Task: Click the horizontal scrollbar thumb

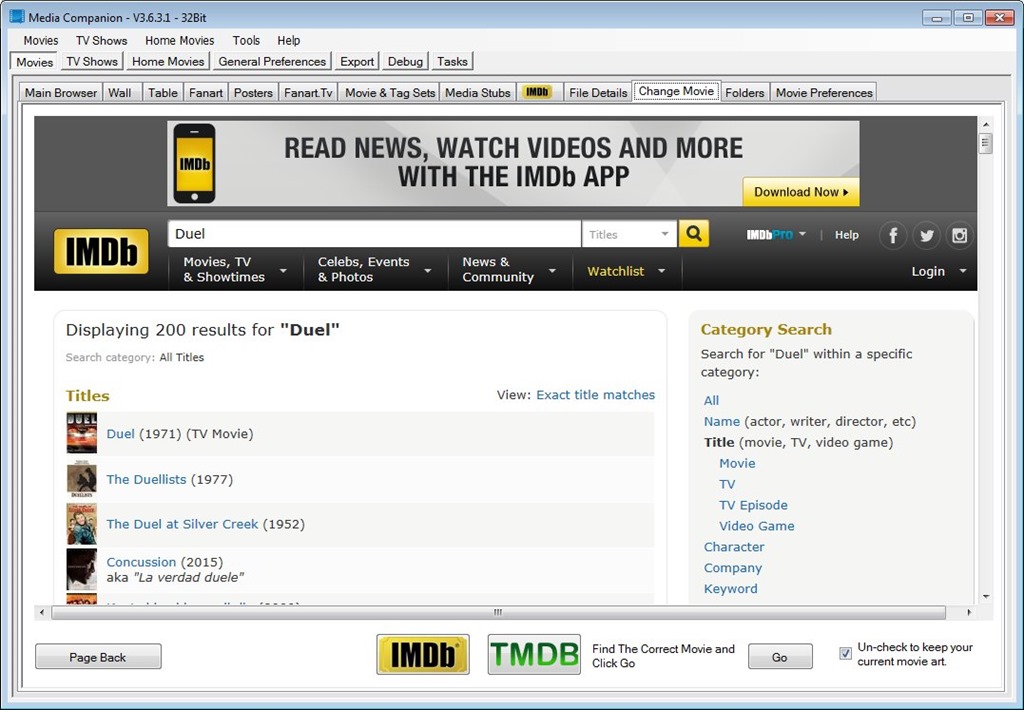Action: [x=498, y=612]
